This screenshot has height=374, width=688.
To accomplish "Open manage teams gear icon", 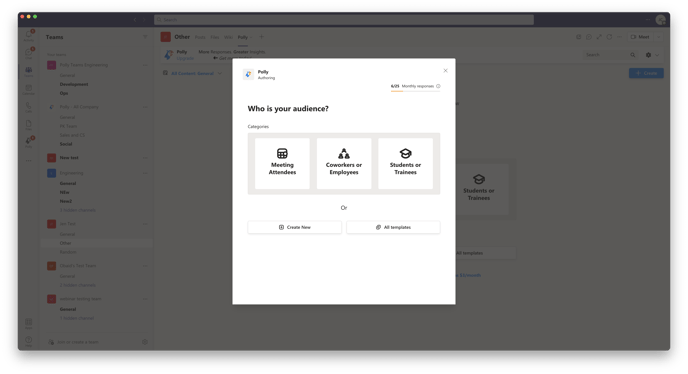I will coord(145,342).
